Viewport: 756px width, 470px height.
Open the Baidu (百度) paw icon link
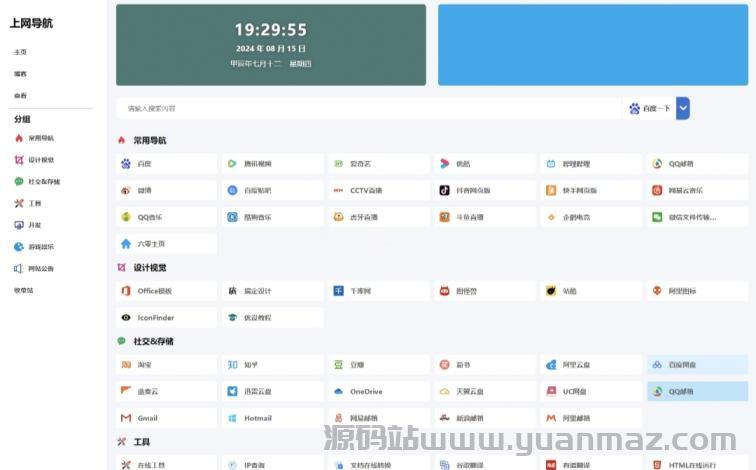click(x=126, y=164)
